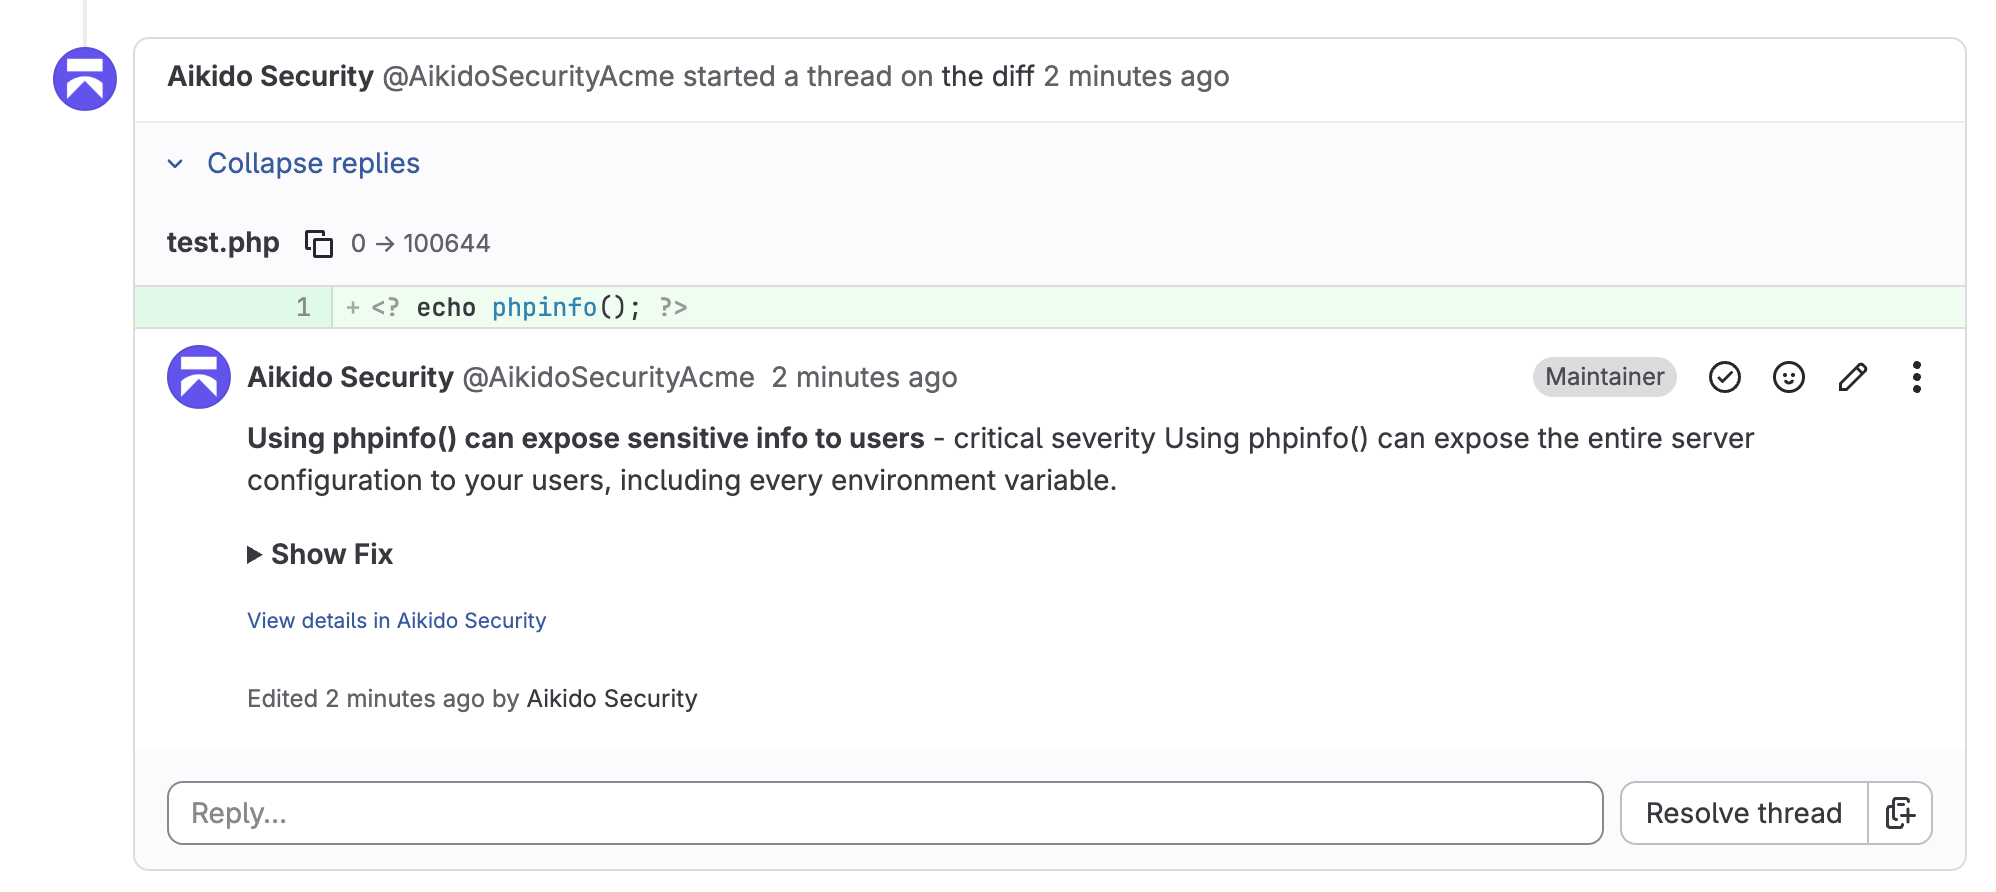Open Aikido Security in the "Edited by" note
This screenshot has width=1996, height=892.
click(x=611, y=699)
